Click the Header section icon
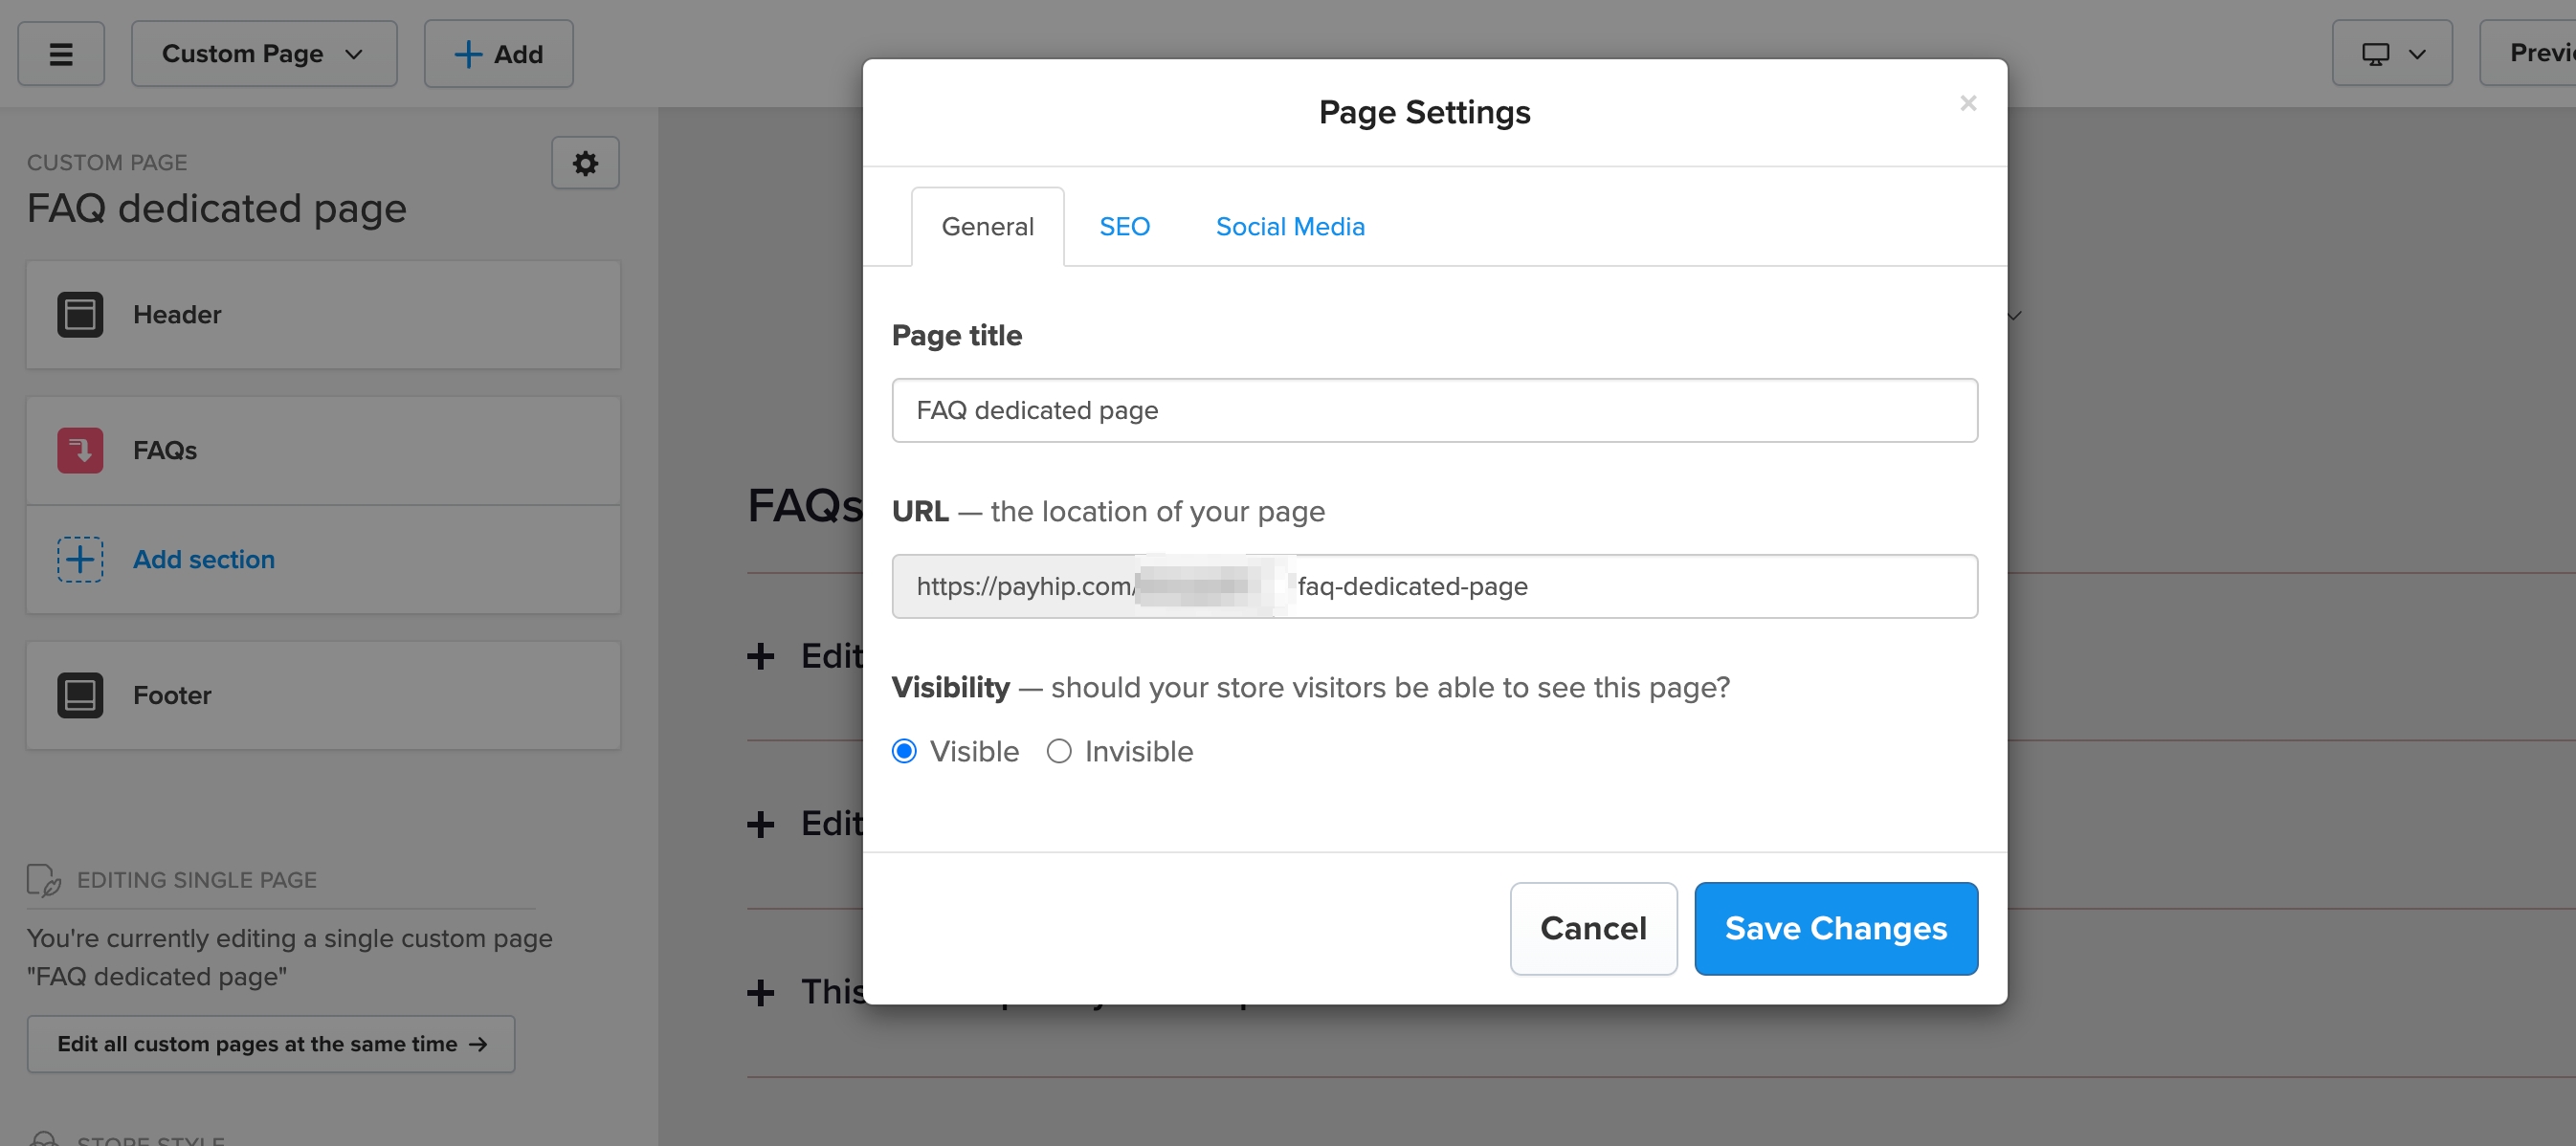This screenshot has height=1146, width=2576. coord(80,315)
